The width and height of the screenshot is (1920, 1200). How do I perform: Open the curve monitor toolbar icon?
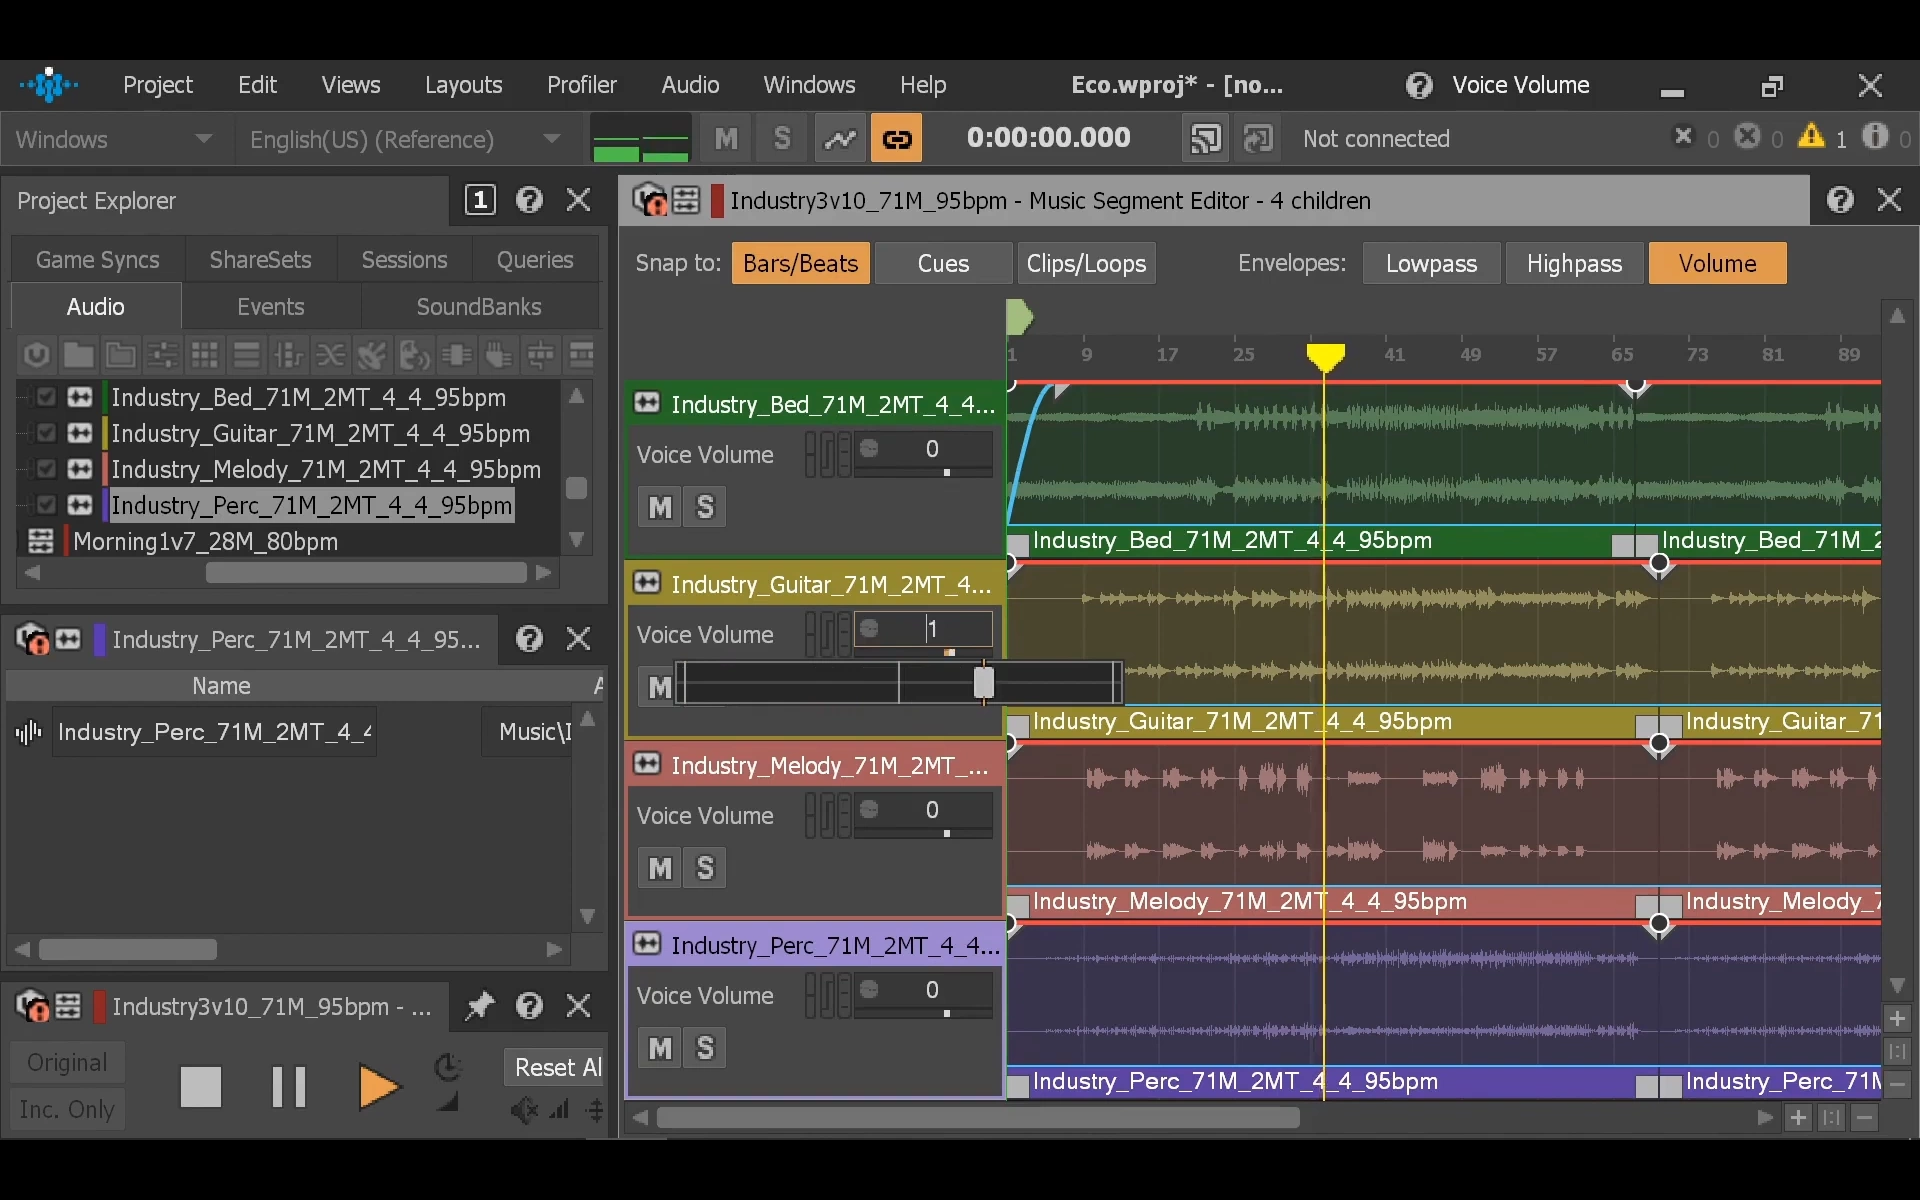tap(840, 139)
